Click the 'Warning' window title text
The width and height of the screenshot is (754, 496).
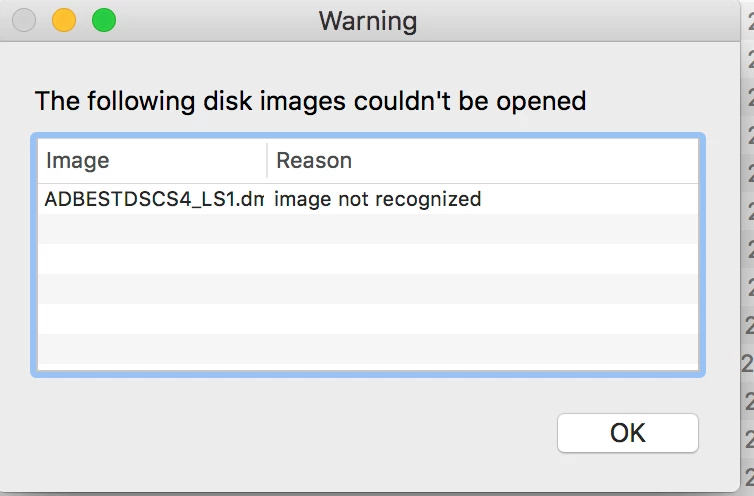(x=368, y=21)
